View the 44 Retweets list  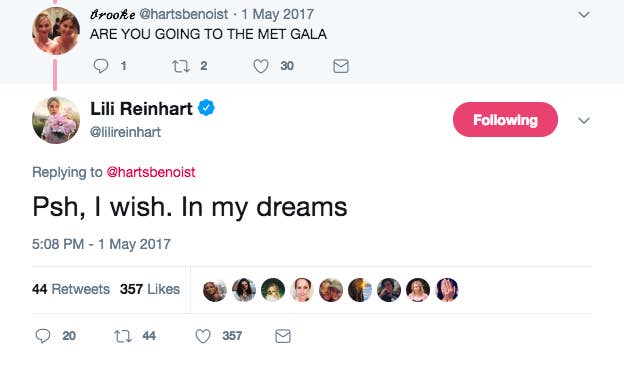pos(71,289)
